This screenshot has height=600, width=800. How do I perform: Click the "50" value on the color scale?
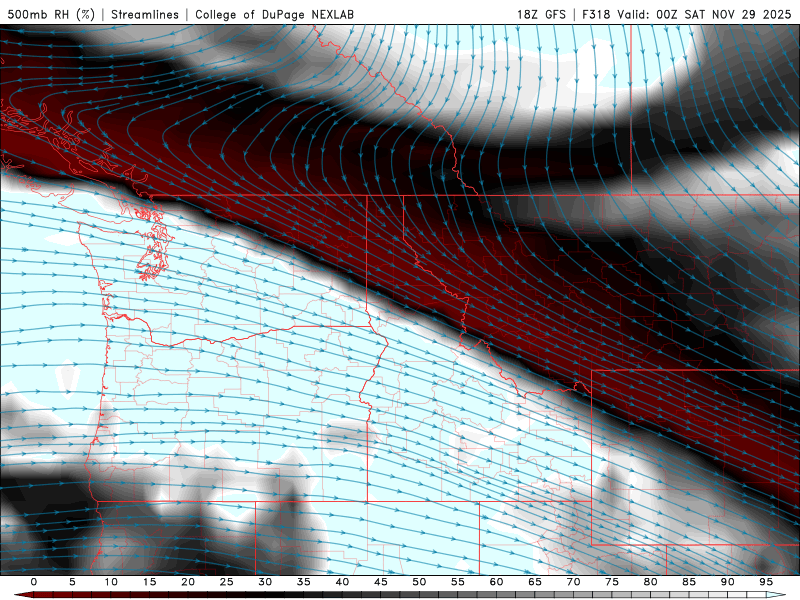(419, 582)
